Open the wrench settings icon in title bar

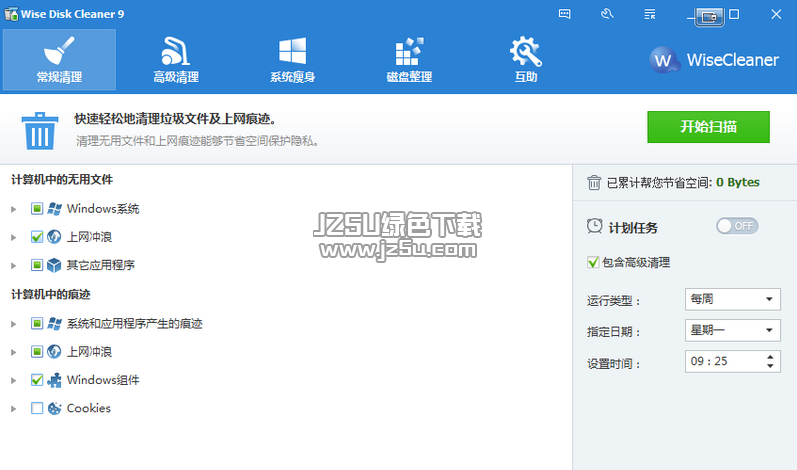pos(607,14)
